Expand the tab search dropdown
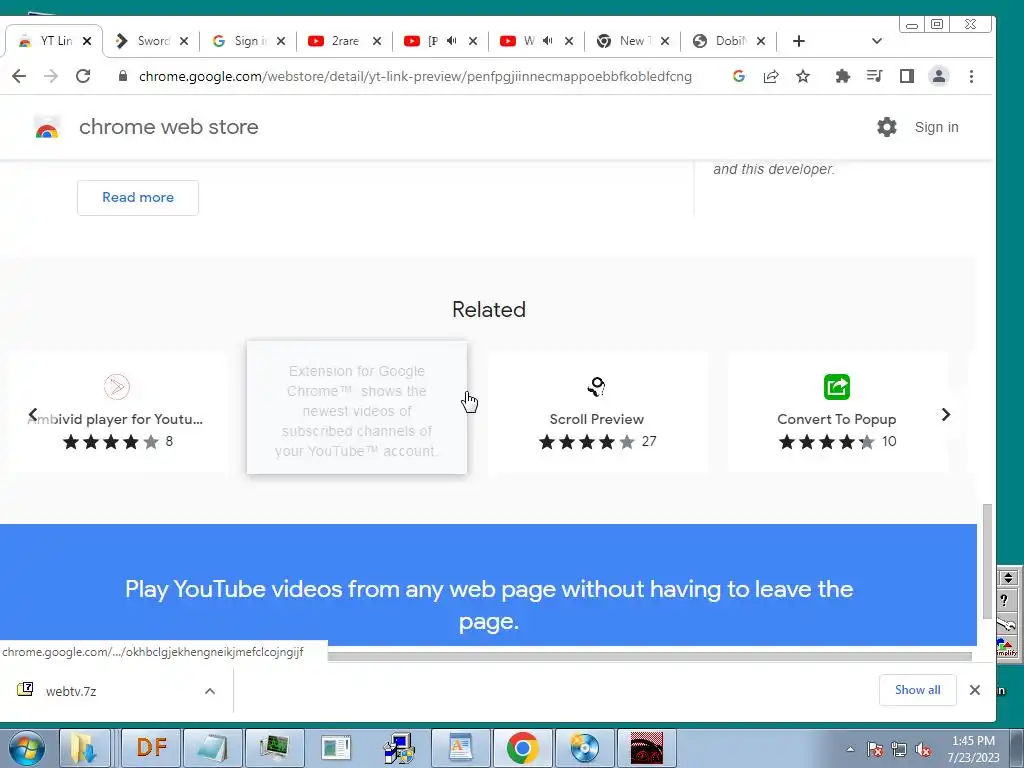 click(x=876, y=41)
